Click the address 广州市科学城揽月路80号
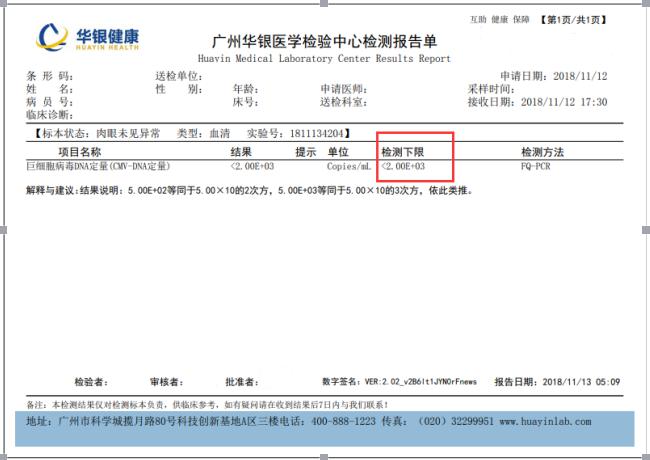This screenshot has width=650, height=460. click(x=117, y=421)
